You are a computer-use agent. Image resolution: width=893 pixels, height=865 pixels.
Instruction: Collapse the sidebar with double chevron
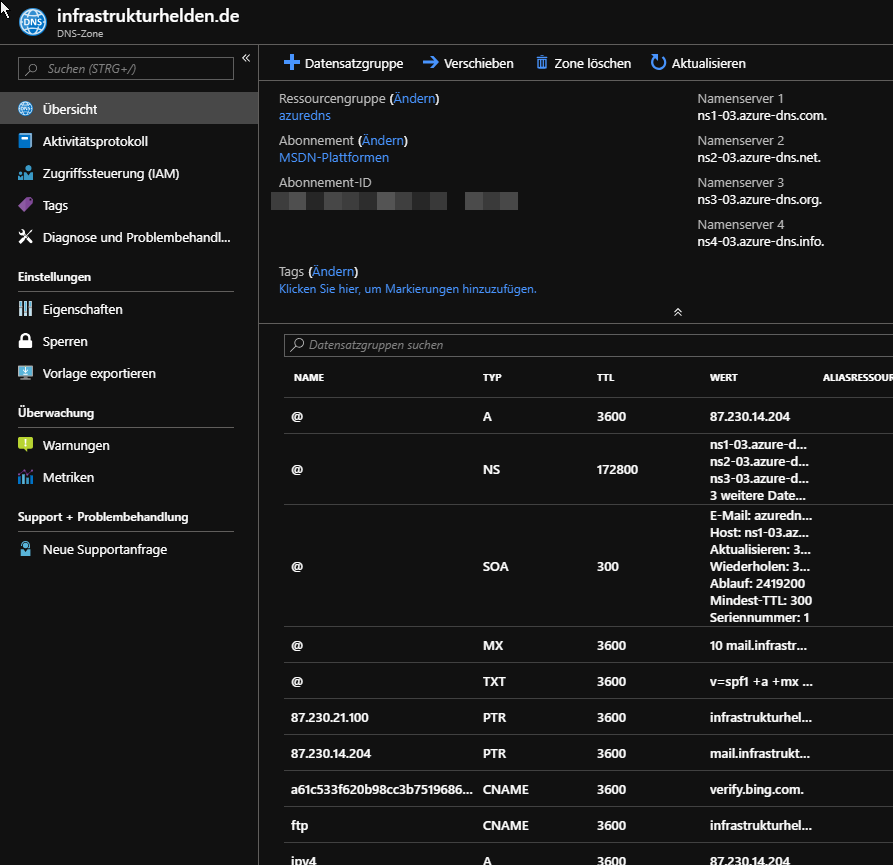coord(246,58)
